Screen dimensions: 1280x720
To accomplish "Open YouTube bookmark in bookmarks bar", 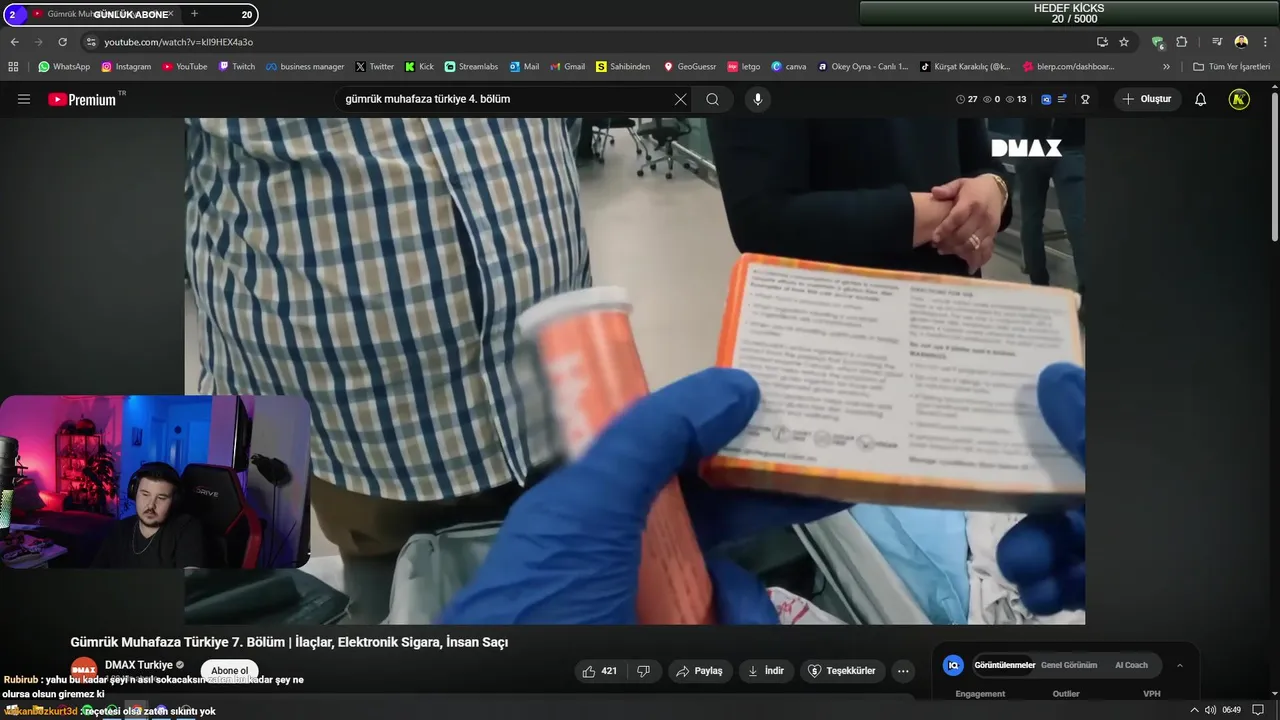I will 185,67.
